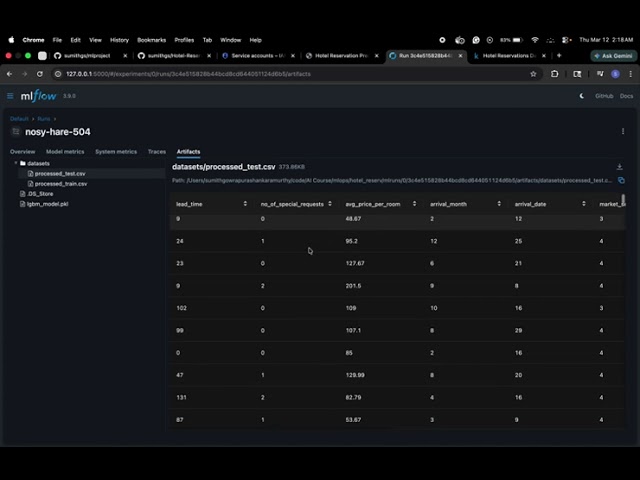Select the Artifacts tab
This screenshot has width=640, height=480.
click(188, 151)
